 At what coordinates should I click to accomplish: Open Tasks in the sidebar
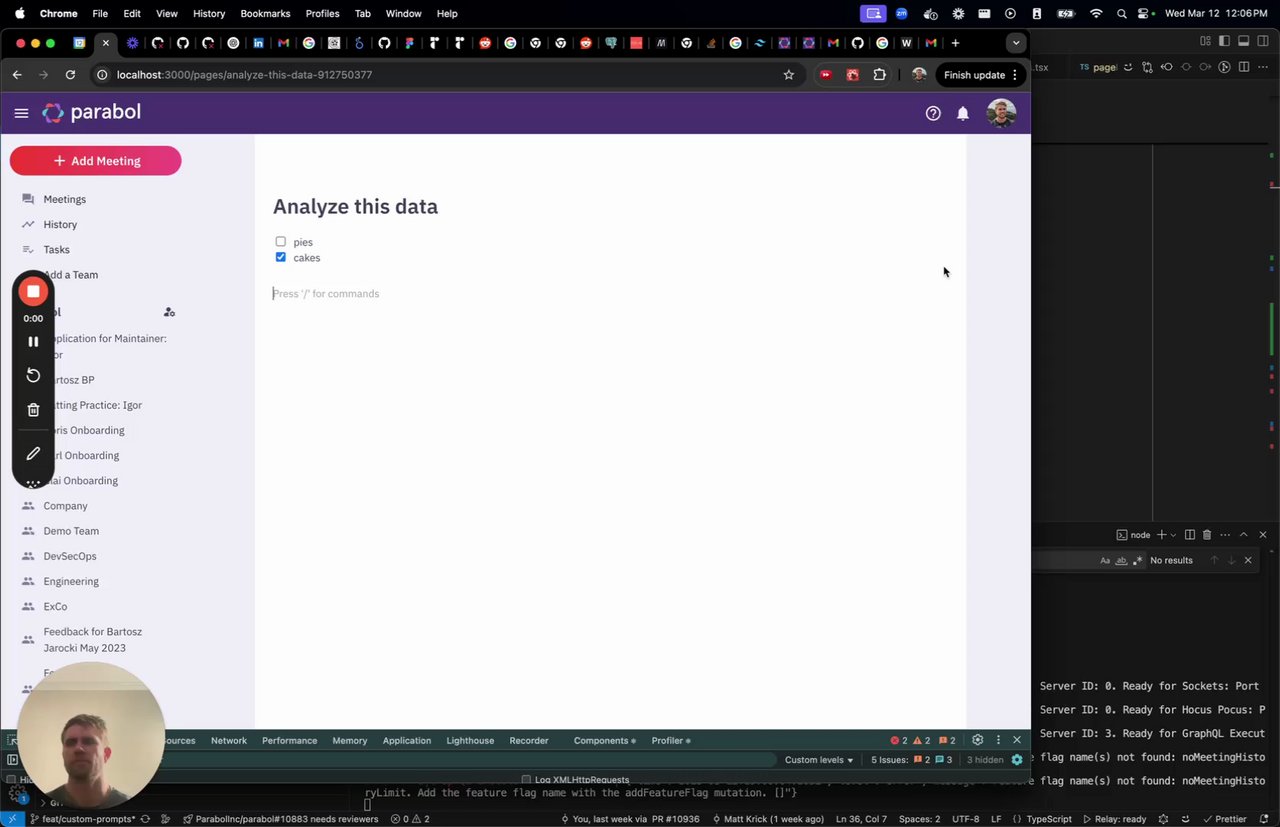(x=56, y=249)
